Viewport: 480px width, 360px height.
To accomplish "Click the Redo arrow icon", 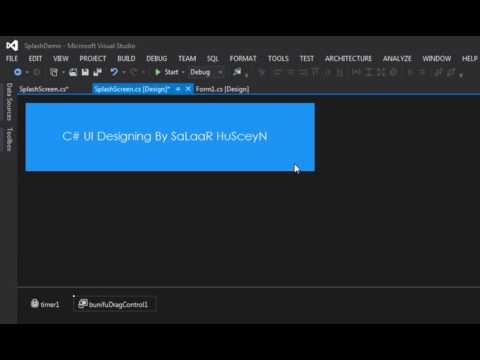I will click(134, 72).
